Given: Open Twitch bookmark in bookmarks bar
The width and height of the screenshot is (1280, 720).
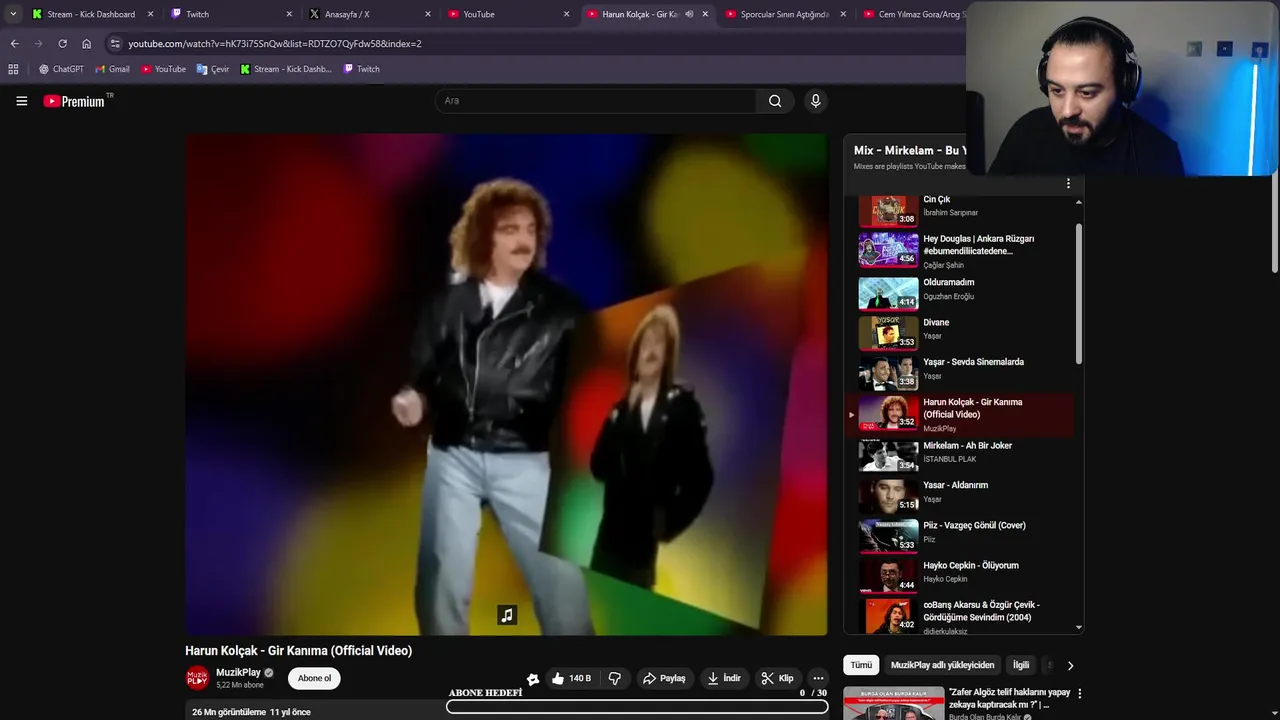Looking at the screenshot, I should click(x=361, y=69).
